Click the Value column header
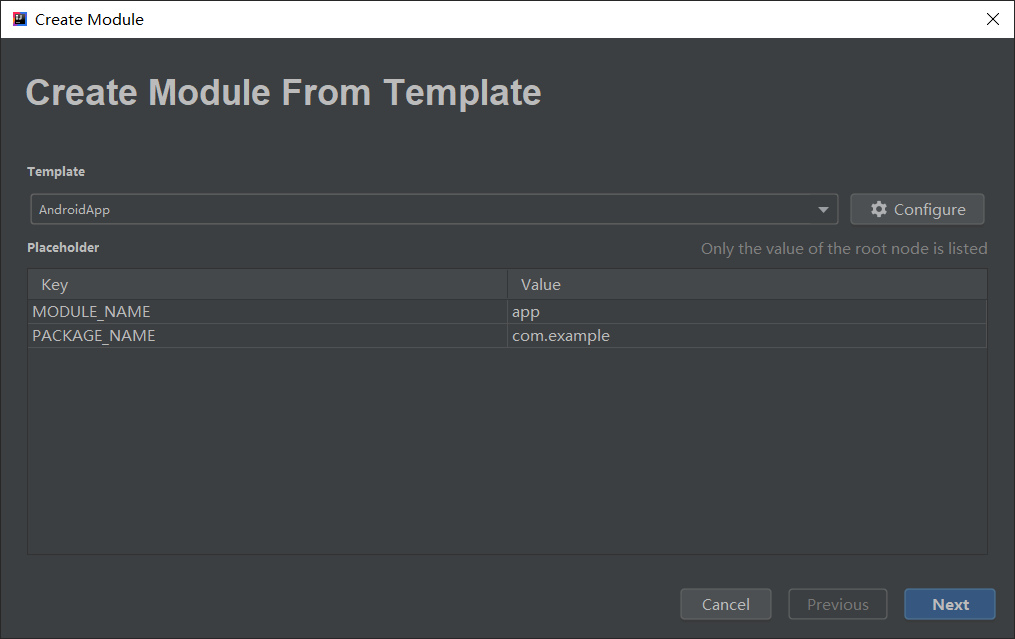This screenshot has width=1015, height=639. [x=541, y=285]
